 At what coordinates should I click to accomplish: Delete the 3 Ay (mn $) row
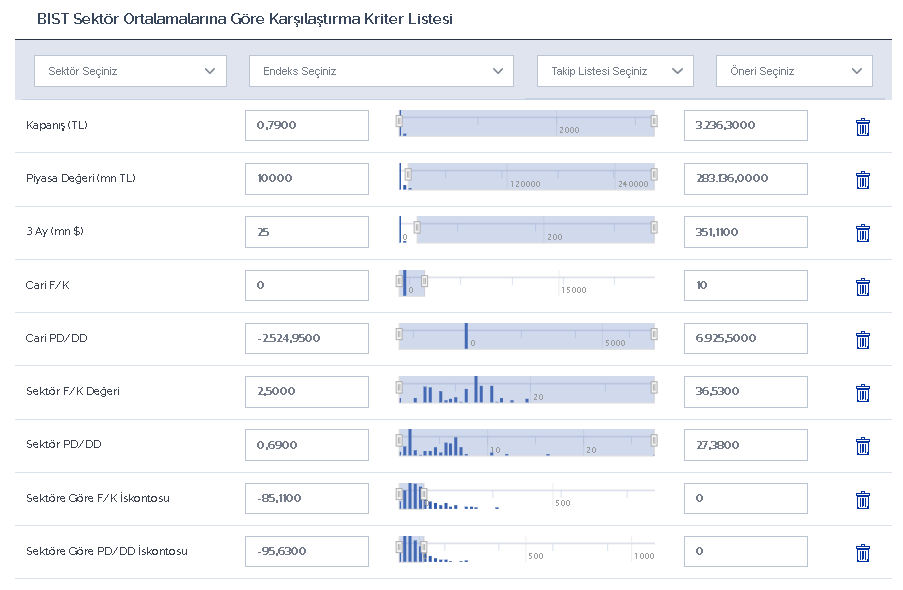(x=862, y=233)
